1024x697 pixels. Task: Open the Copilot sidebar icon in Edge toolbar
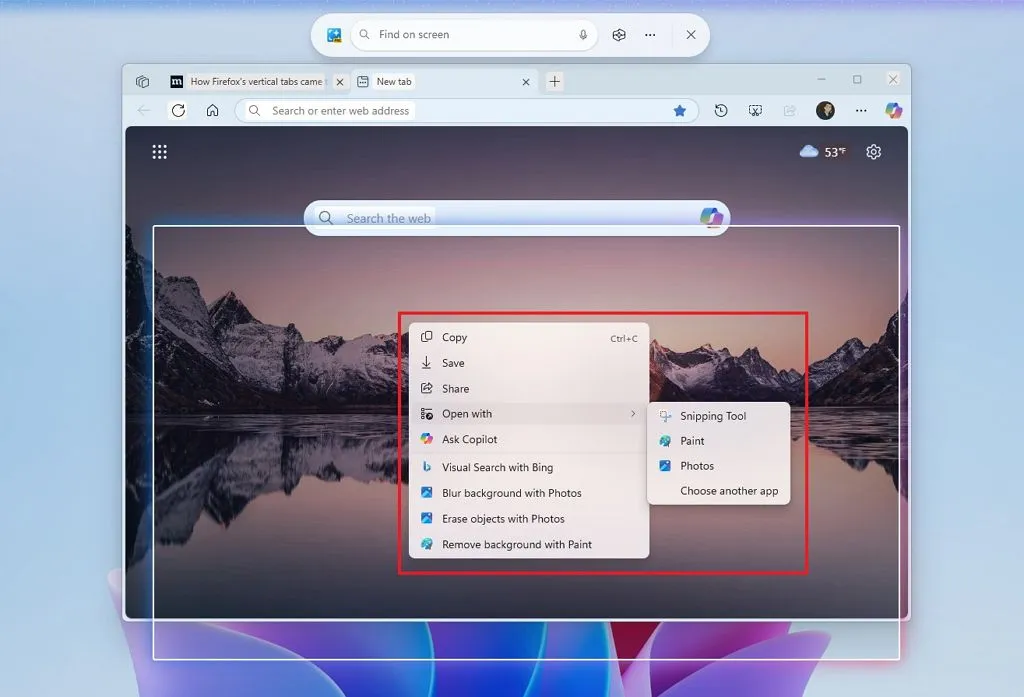(x=893, y=111)
